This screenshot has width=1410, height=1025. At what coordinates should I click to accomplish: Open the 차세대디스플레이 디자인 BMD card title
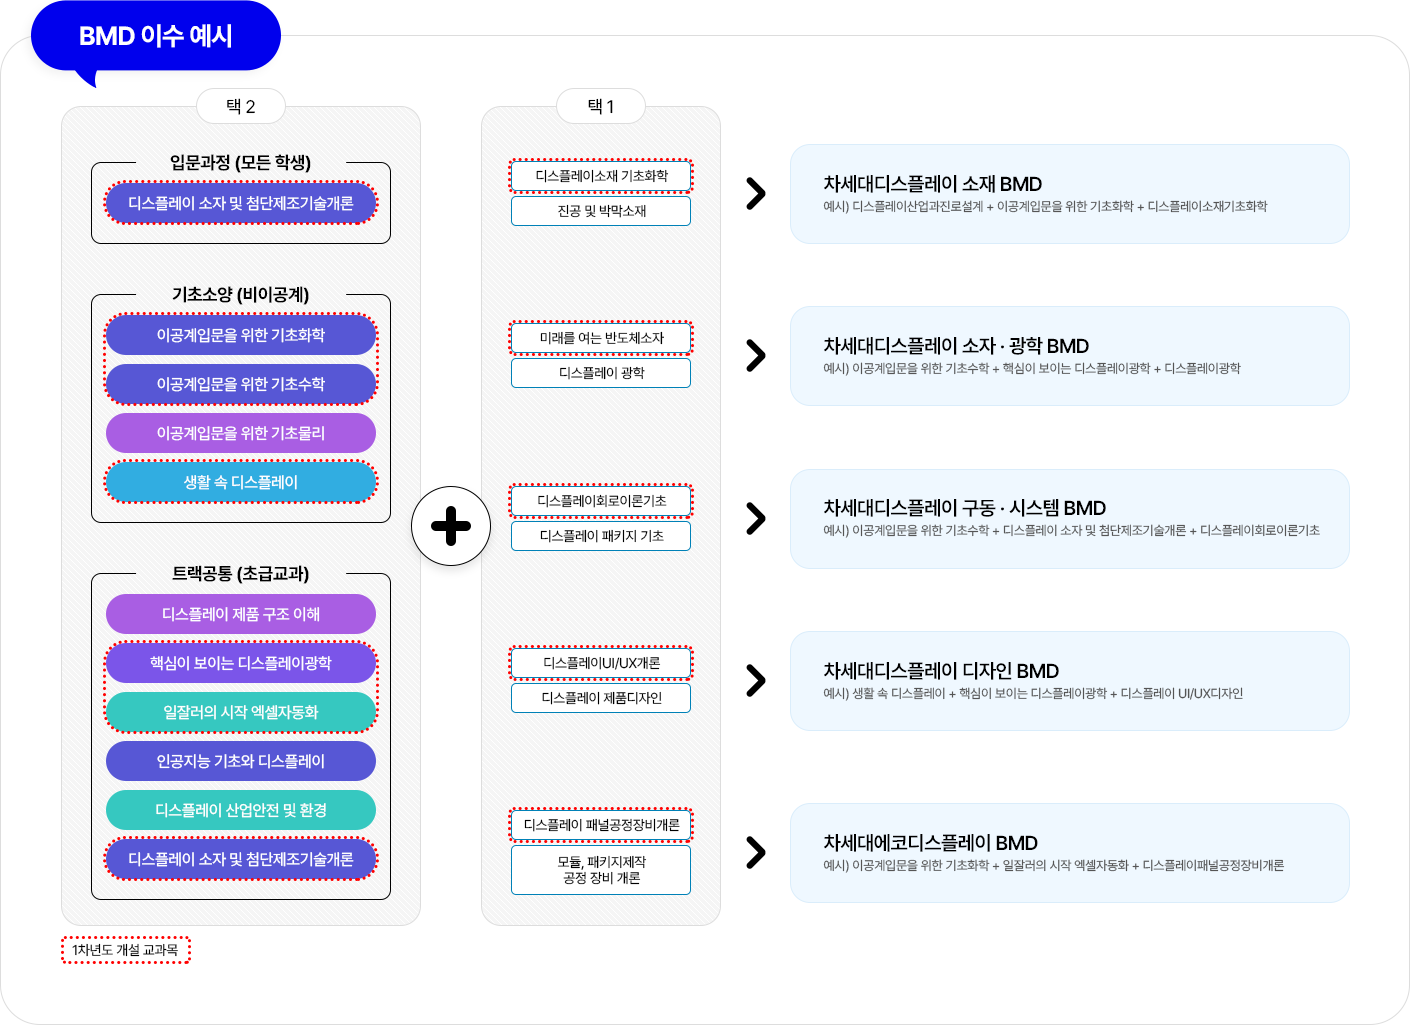(941, 671)
